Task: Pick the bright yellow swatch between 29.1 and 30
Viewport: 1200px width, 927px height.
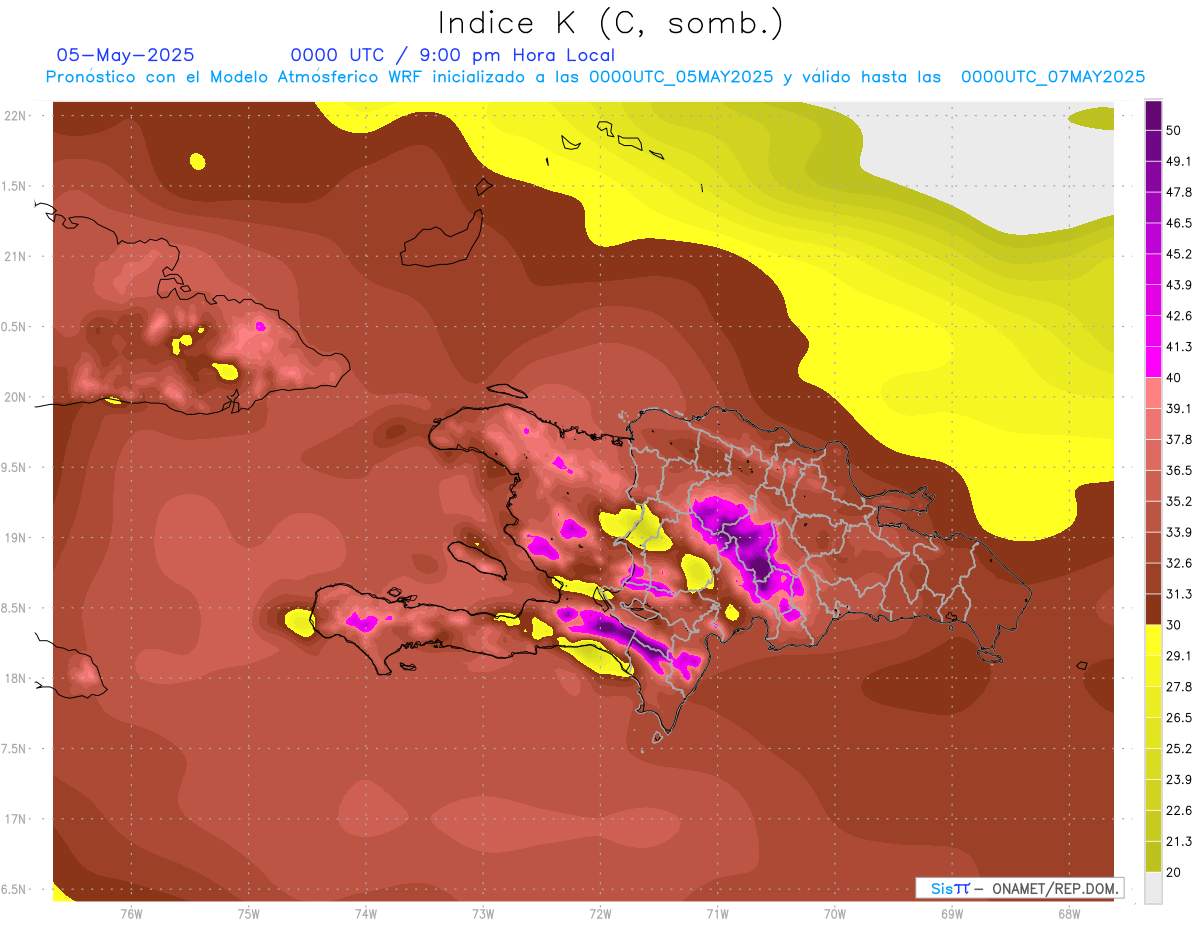Action: tap(1153, 641)
